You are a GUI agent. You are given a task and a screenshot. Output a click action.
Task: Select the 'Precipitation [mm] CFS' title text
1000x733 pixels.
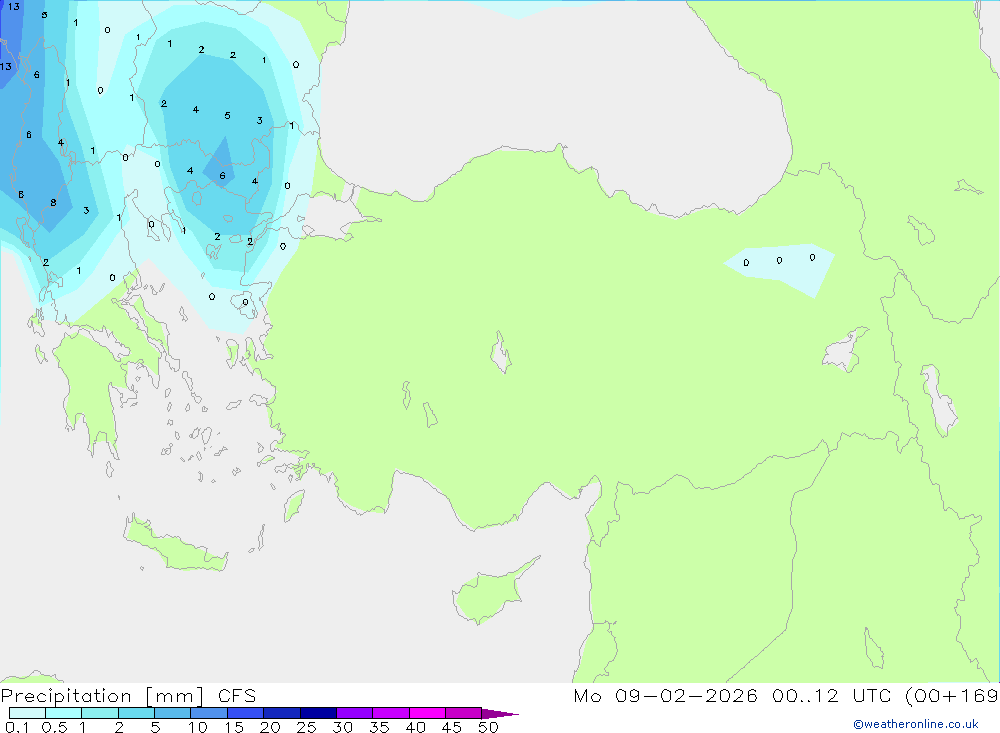point(128,696)
